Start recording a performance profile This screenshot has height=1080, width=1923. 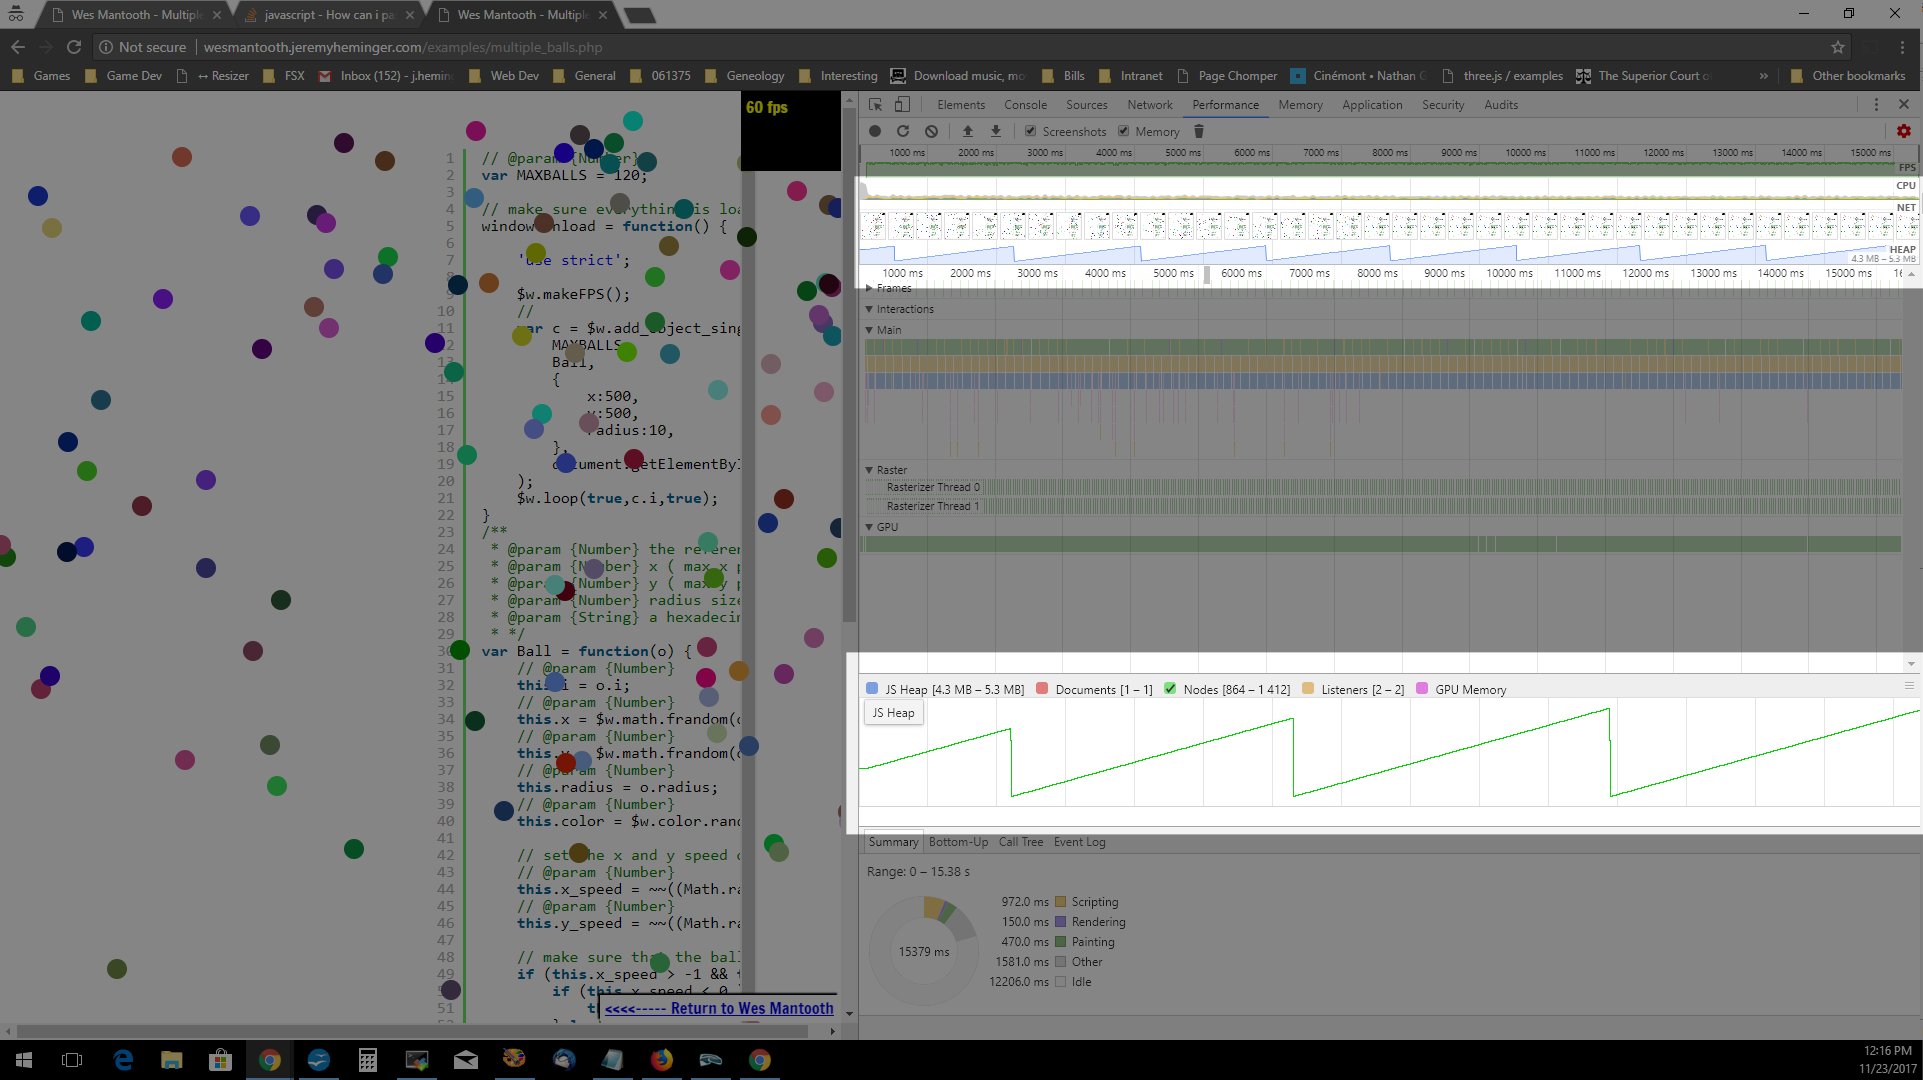click(875, 131)
